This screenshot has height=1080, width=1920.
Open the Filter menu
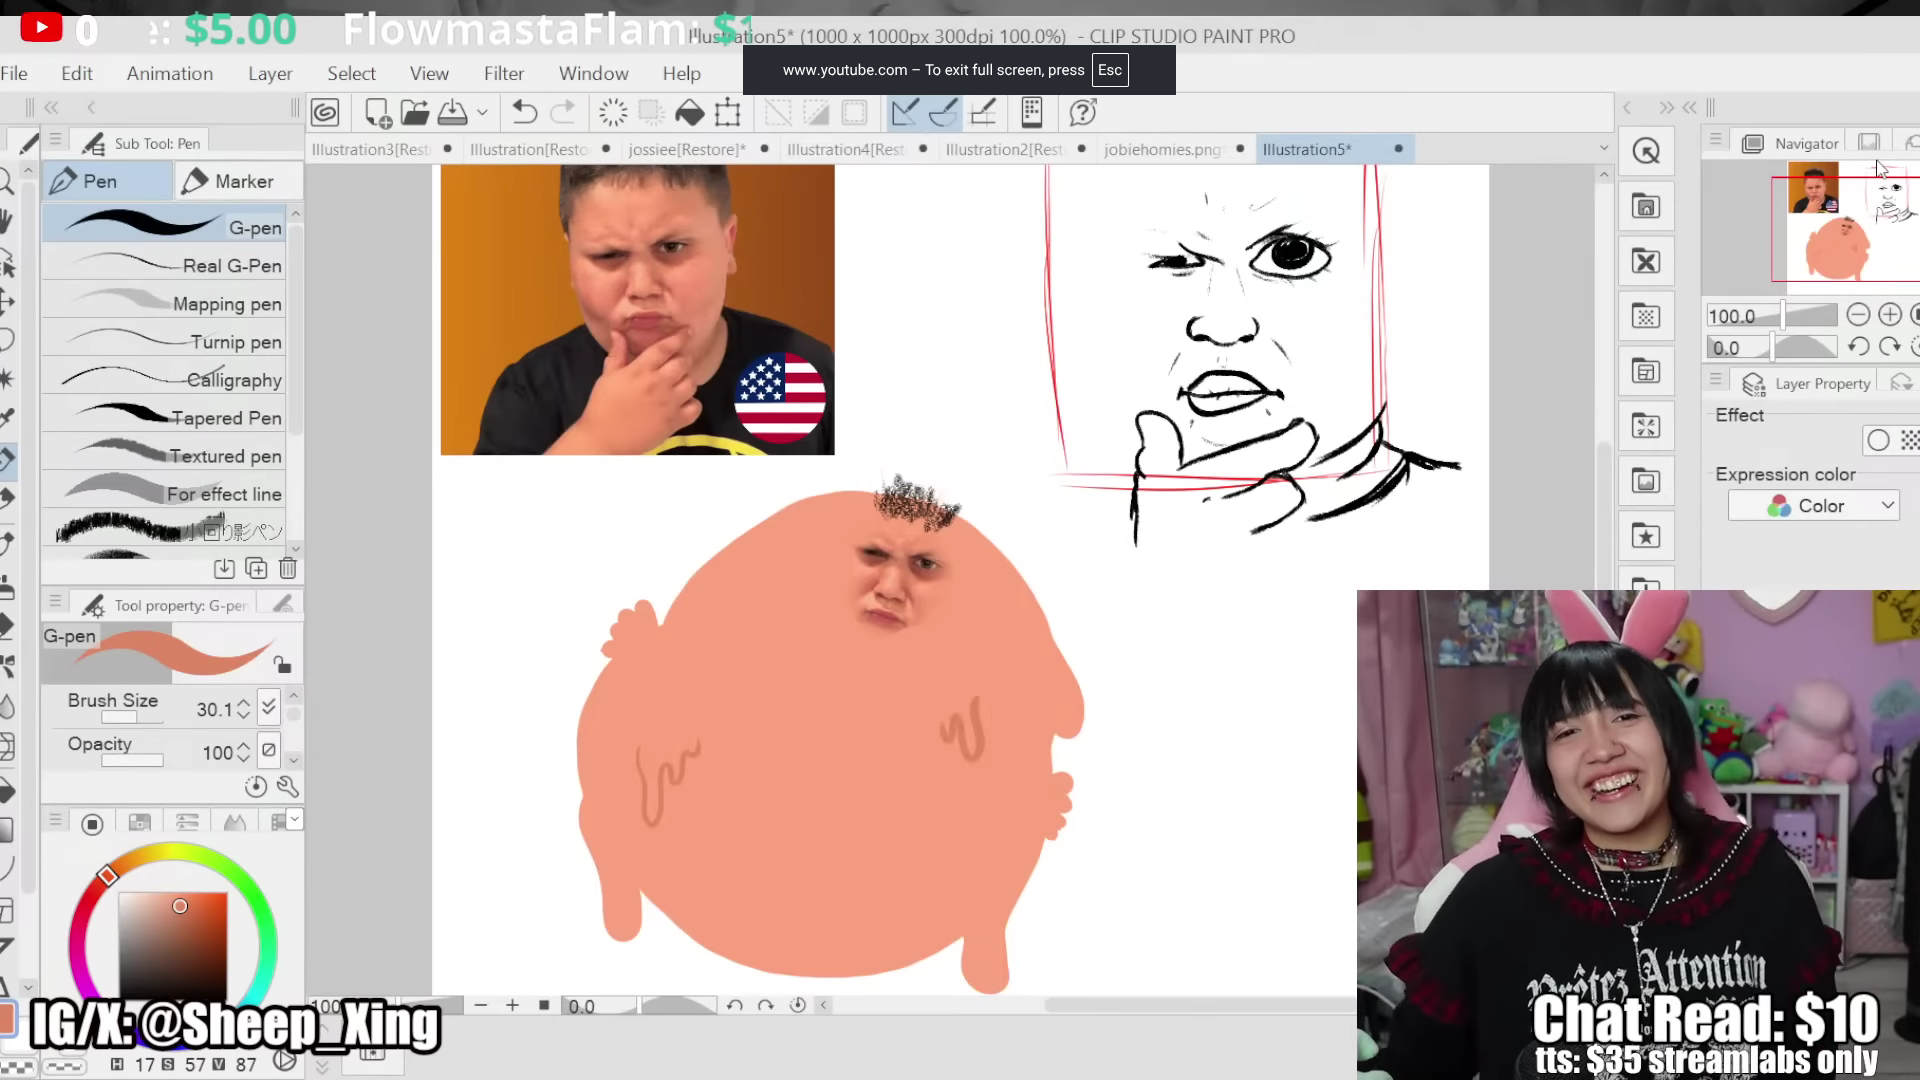click(x=504, y=73)
